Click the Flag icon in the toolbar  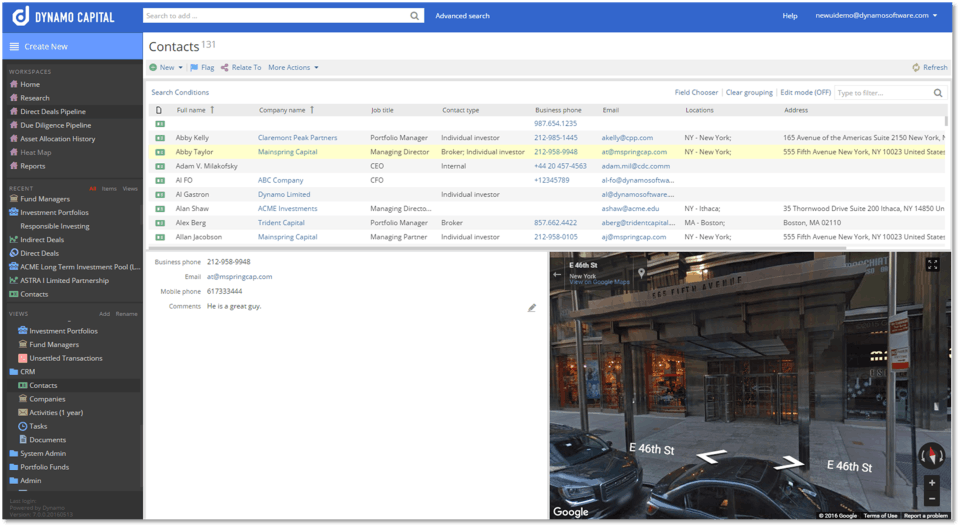pos(194,68)
